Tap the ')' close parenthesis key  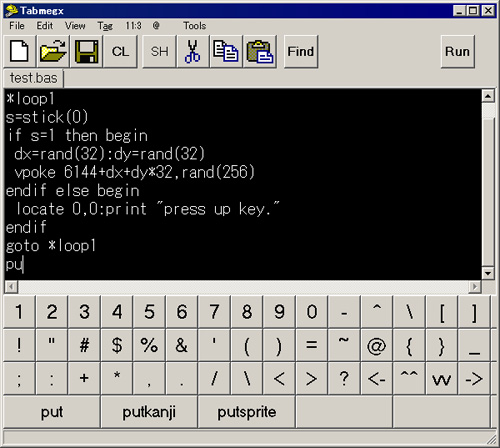(x=279, y=345)
